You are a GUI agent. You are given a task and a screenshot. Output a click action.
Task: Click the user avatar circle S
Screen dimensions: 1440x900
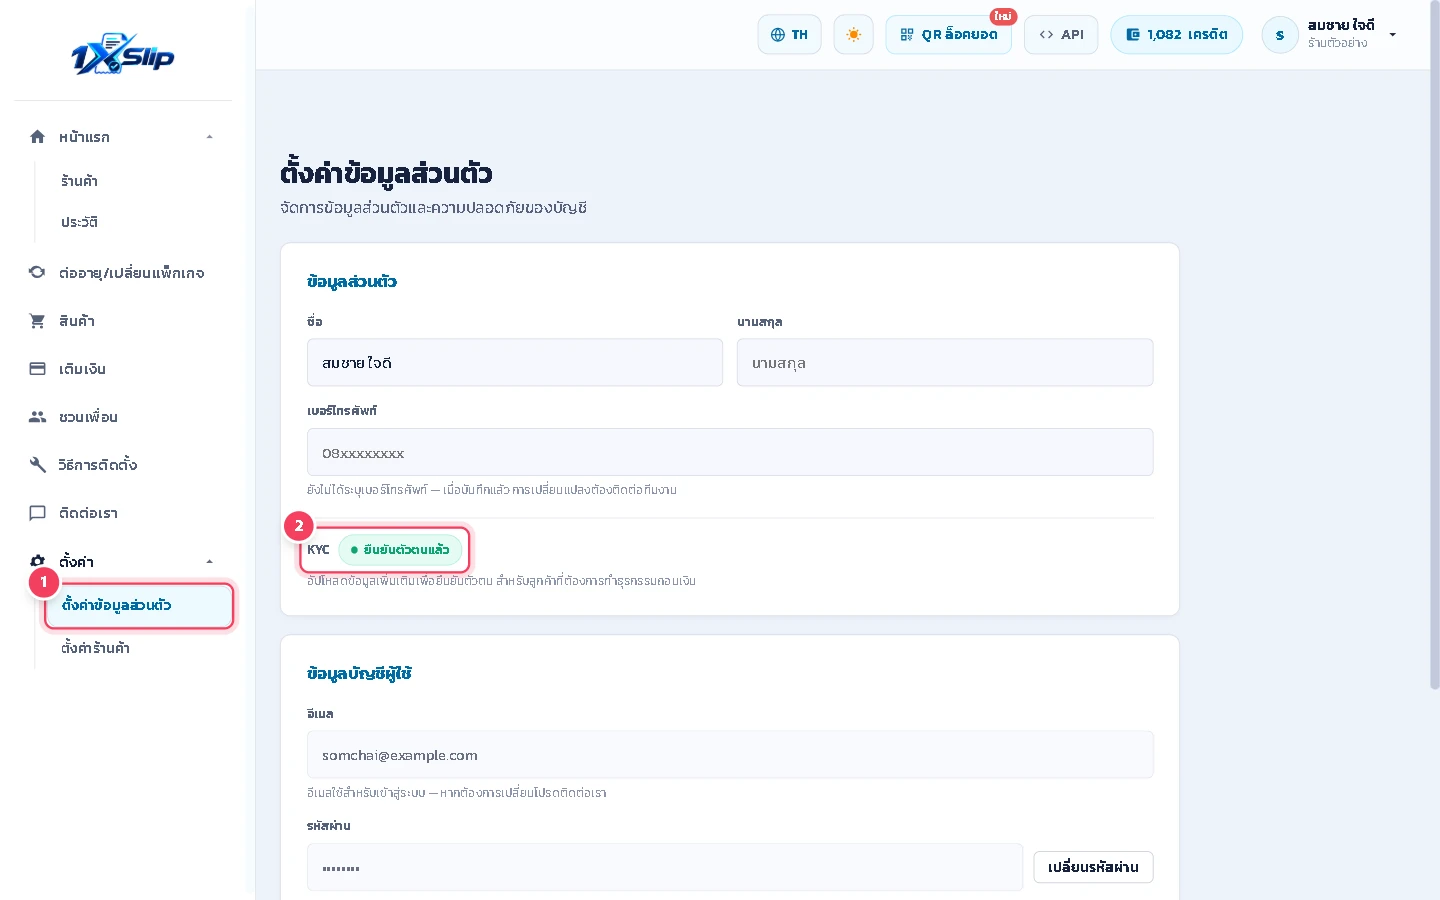(x=1280, y=35)
